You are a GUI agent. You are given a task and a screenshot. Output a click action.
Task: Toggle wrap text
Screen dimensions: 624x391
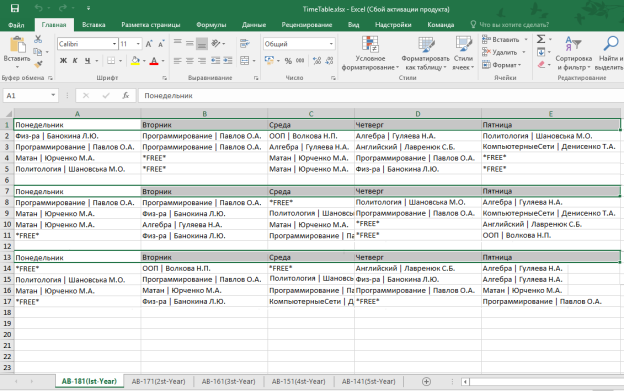coord(245,43)
